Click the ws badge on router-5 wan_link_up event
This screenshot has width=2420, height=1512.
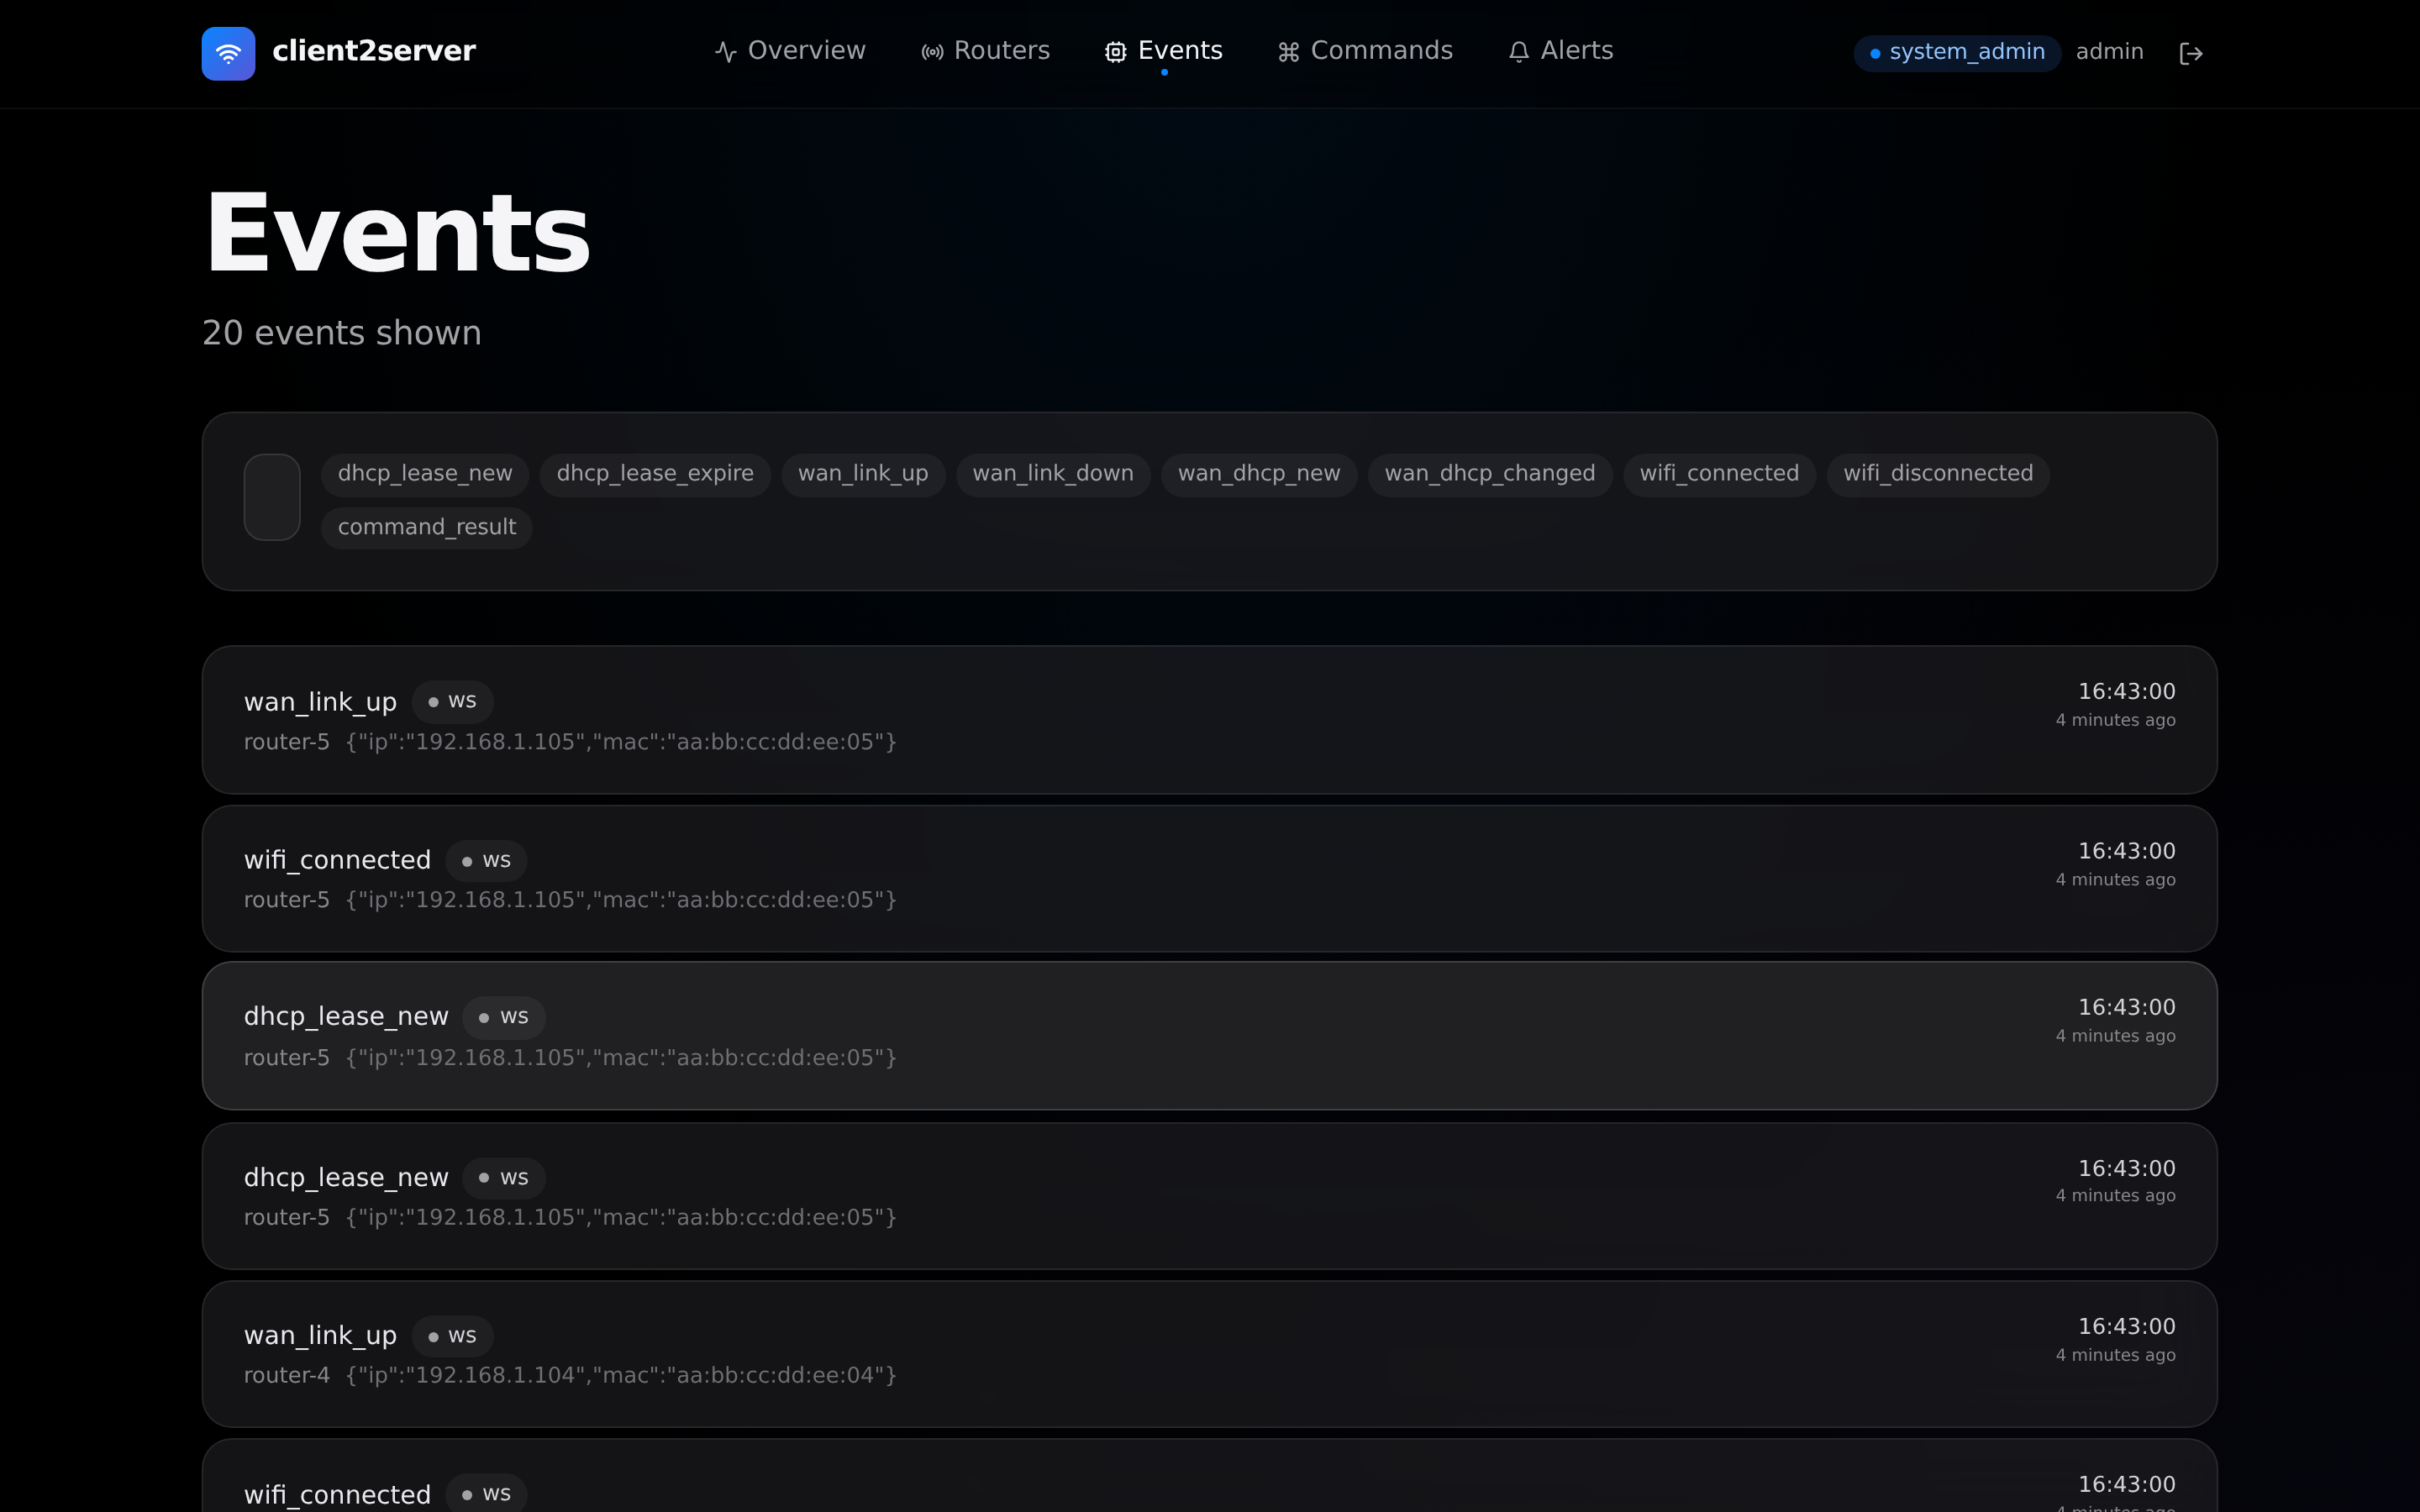(x=452, y=701)
